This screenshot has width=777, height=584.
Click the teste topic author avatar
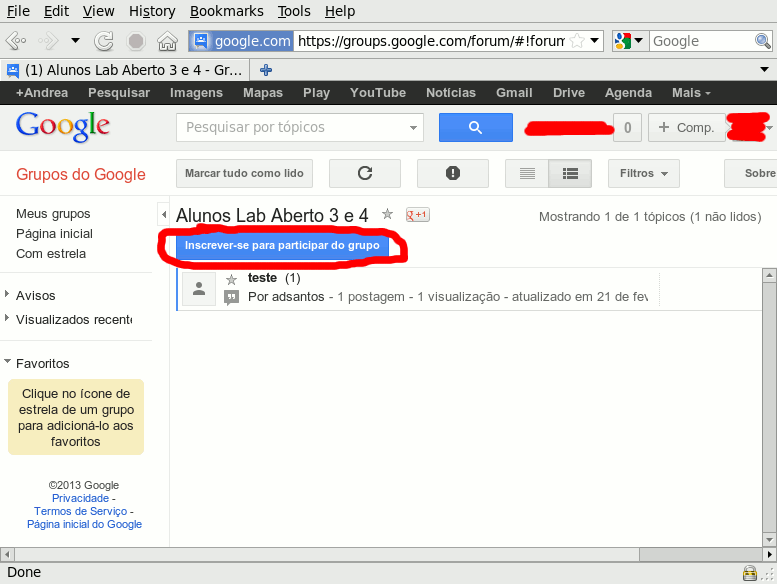click(x=199, y=289)
